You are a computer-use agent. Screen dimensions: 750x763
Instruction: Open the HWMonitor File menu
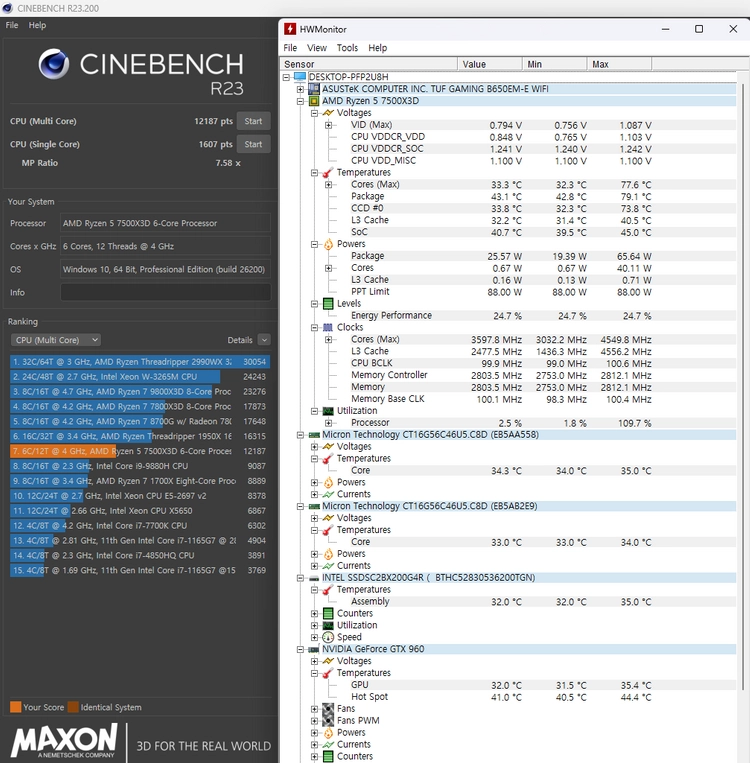pos(290,48)
